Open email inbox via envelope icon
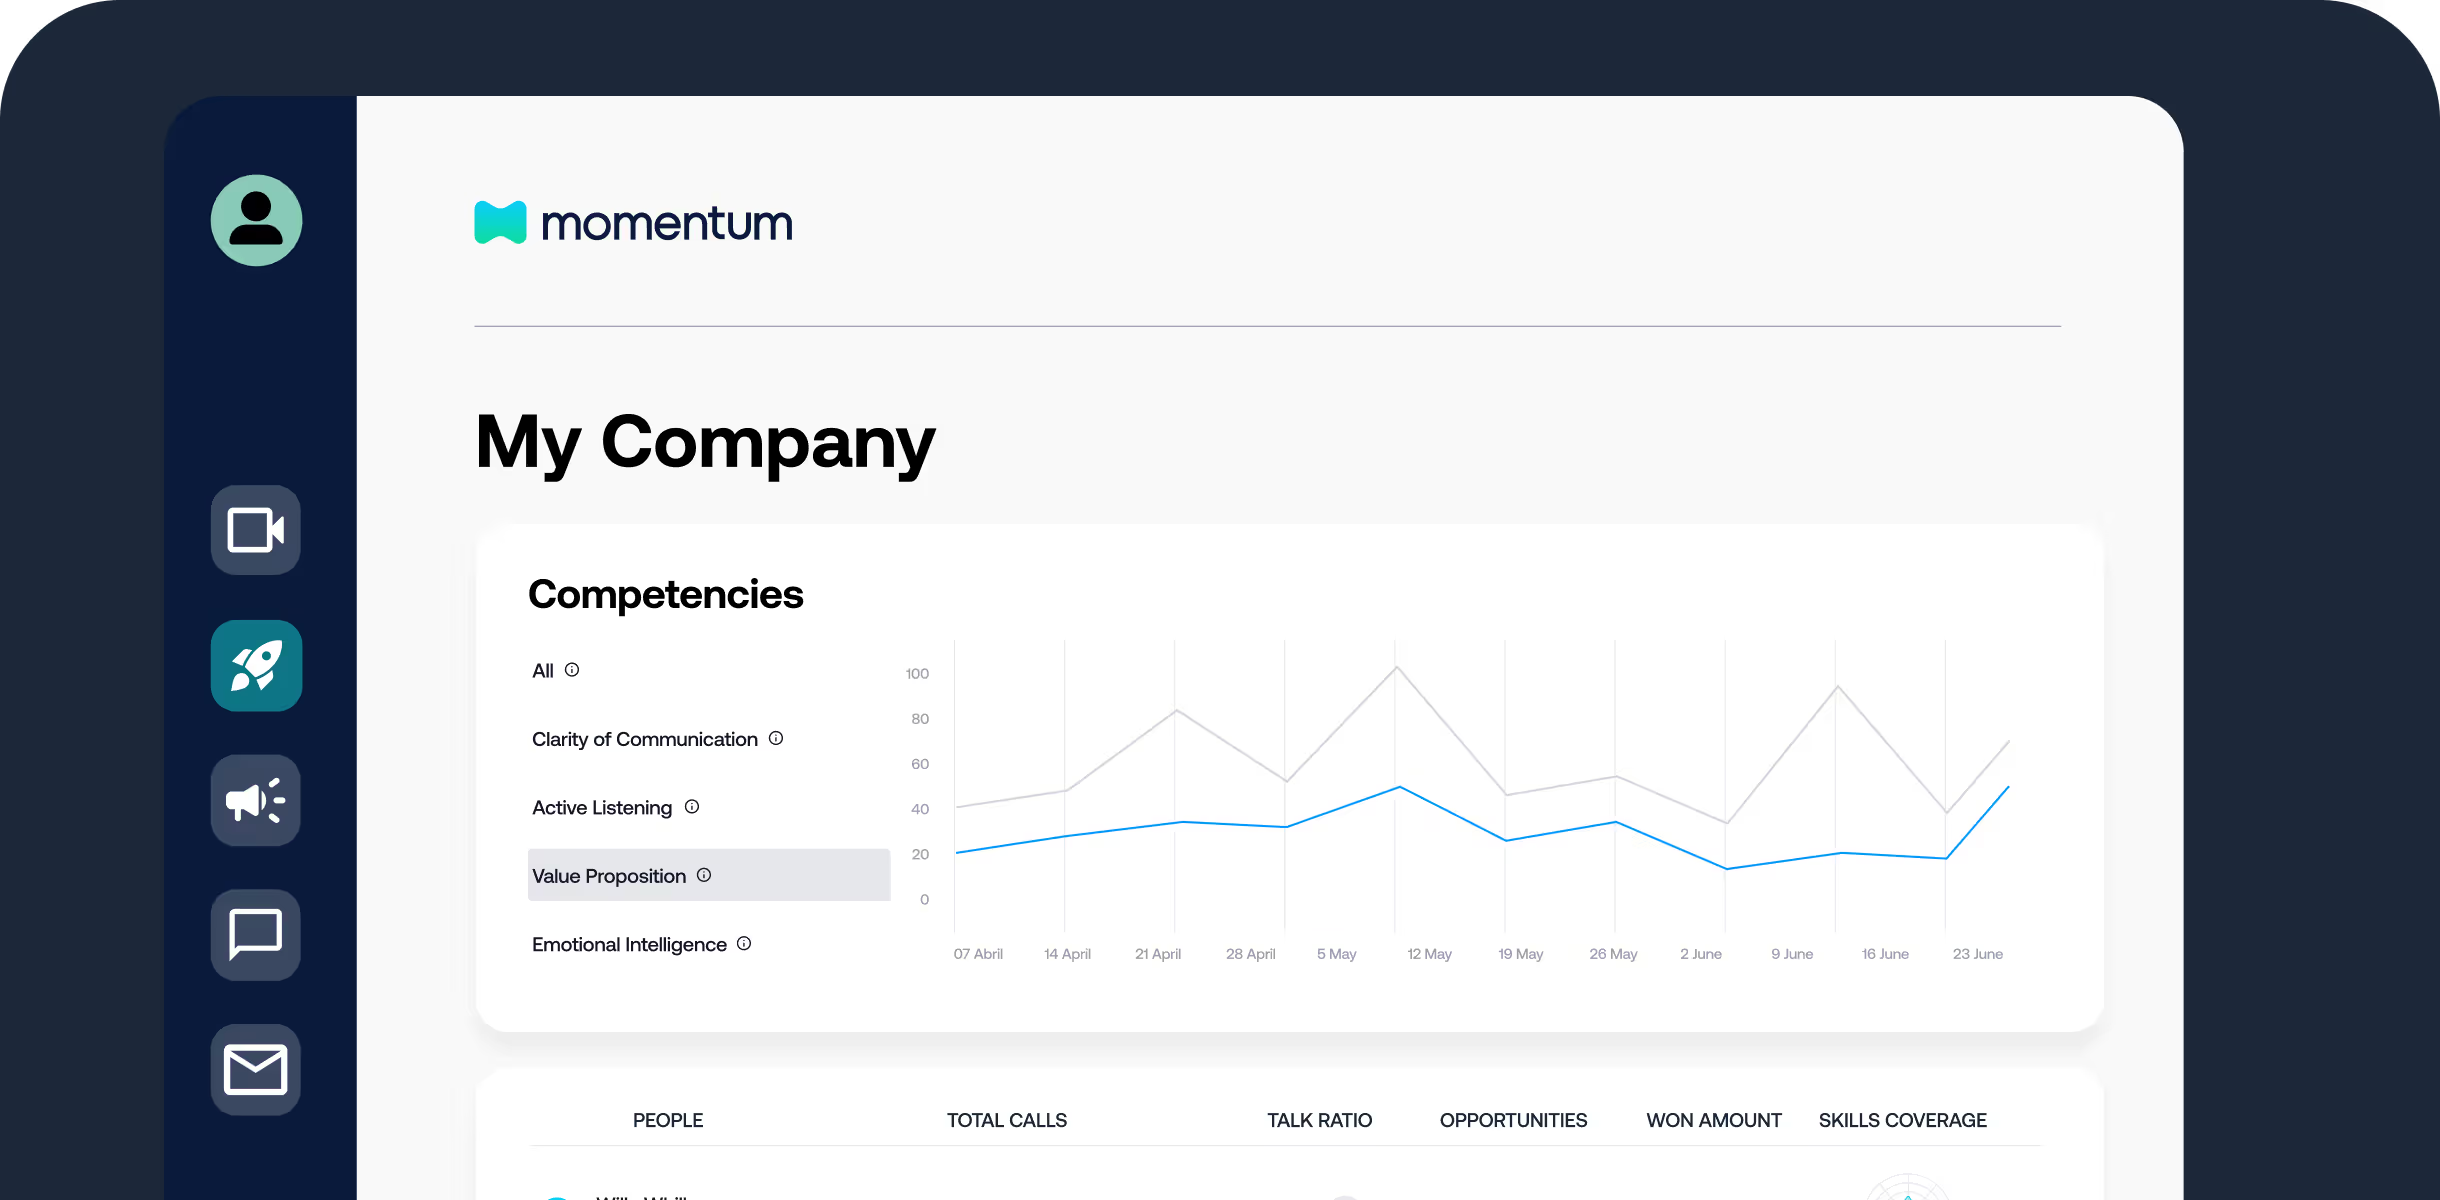The width and height of the screenshot is (2440, 1200). coord(256,1070)
